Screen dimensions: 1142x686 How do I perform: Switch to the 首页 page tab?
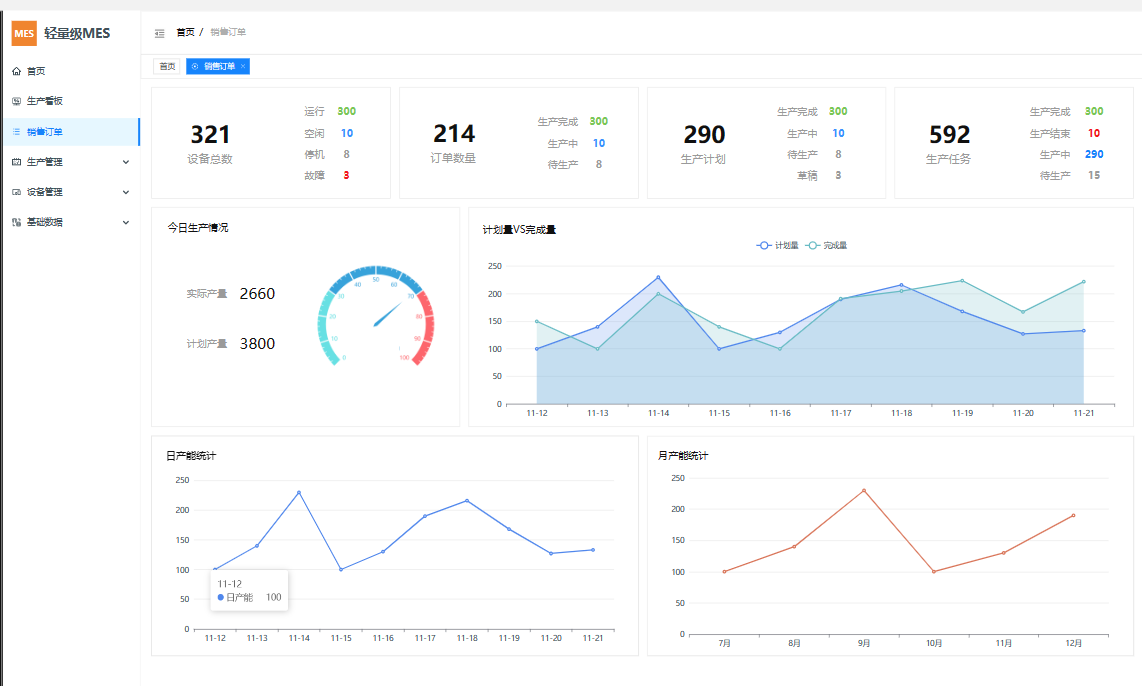tap(167, 66)
